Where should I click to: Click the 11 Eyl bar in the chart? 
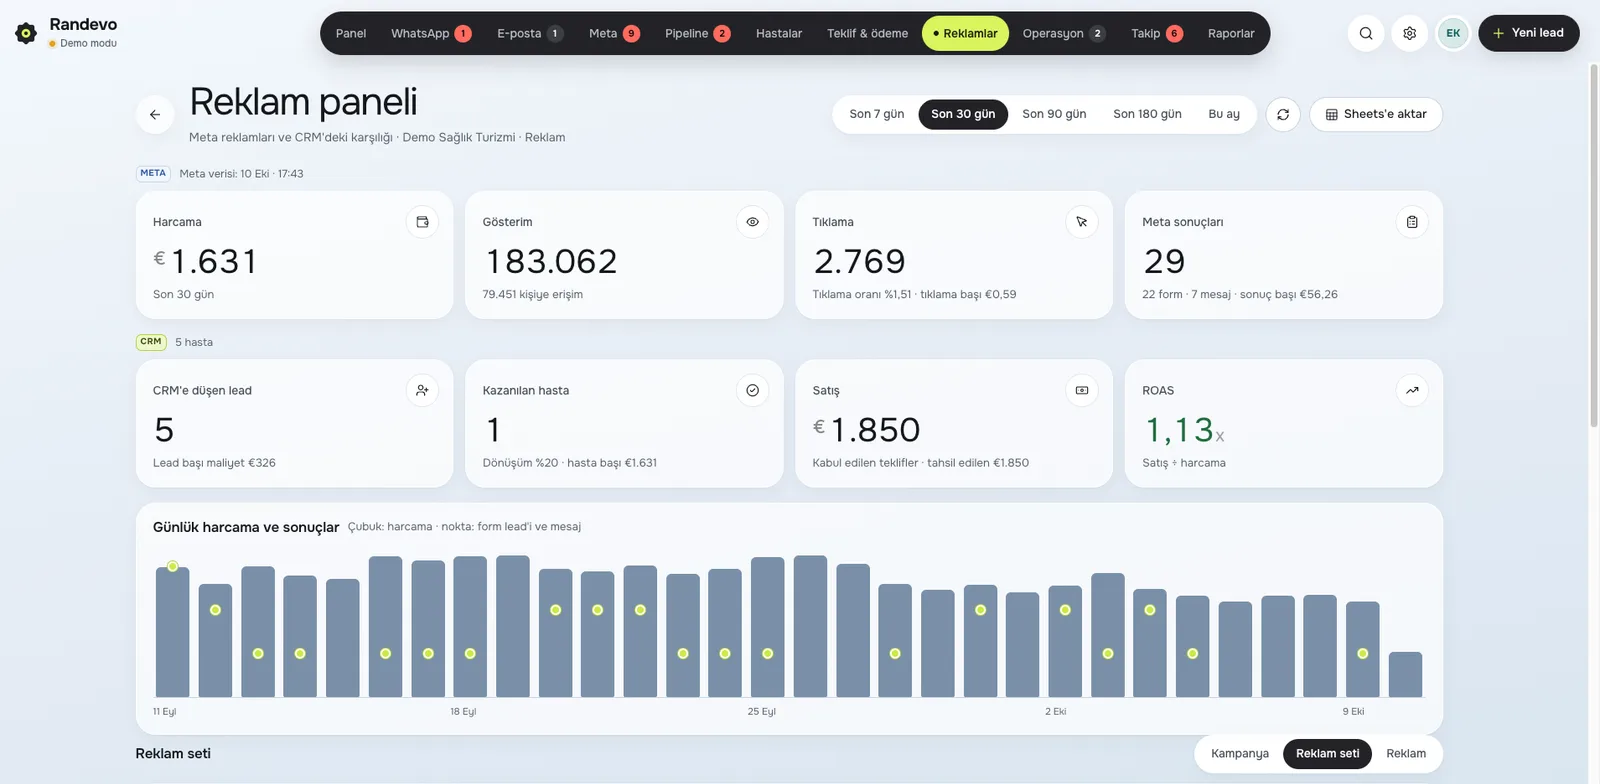click(x=172, y=632)
